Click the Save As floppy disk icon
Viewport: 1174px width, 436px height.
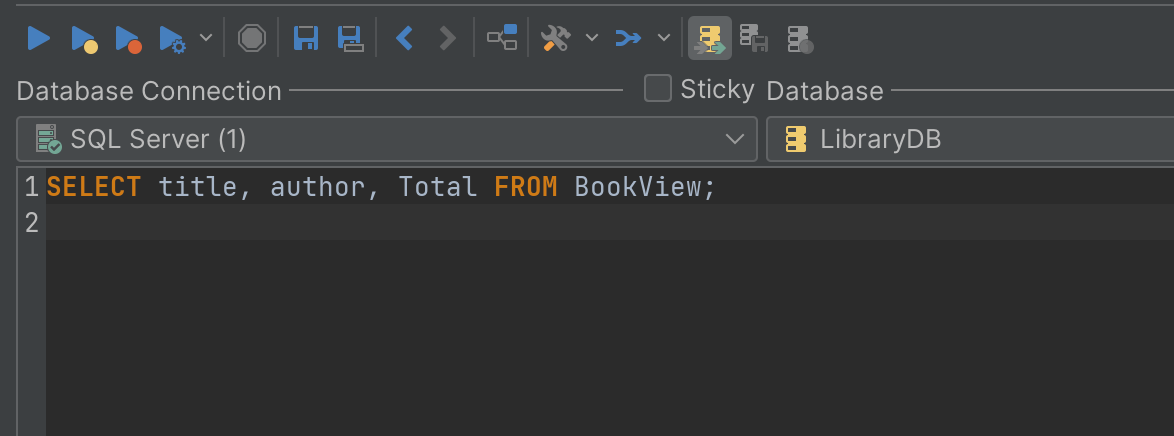point(350,38)
